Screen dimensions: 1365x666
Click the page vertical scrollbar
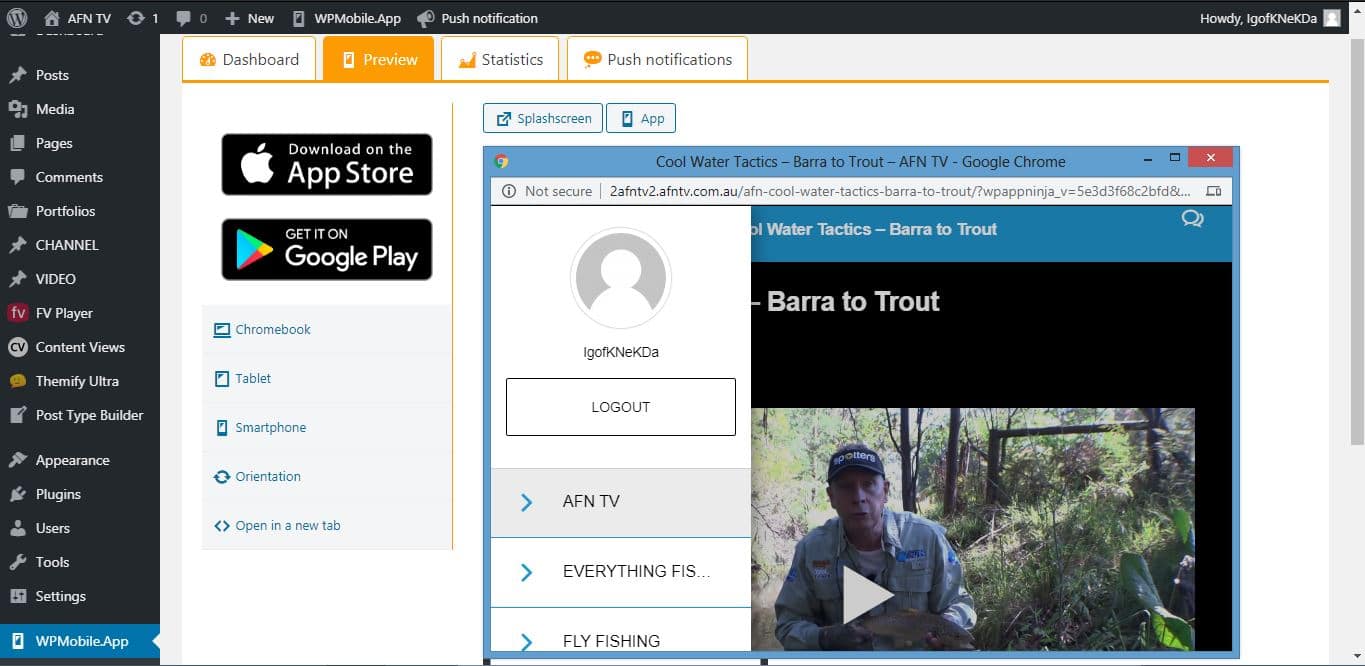click(1357, 240)
